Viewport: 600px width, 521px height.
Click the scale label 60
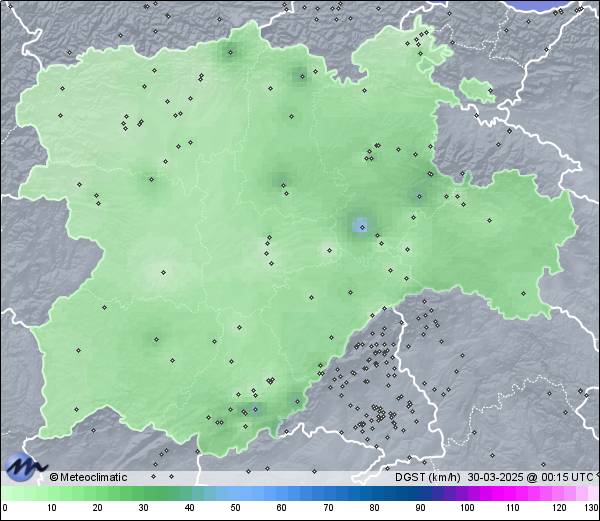pyautogui.click(x=282, y=508)
